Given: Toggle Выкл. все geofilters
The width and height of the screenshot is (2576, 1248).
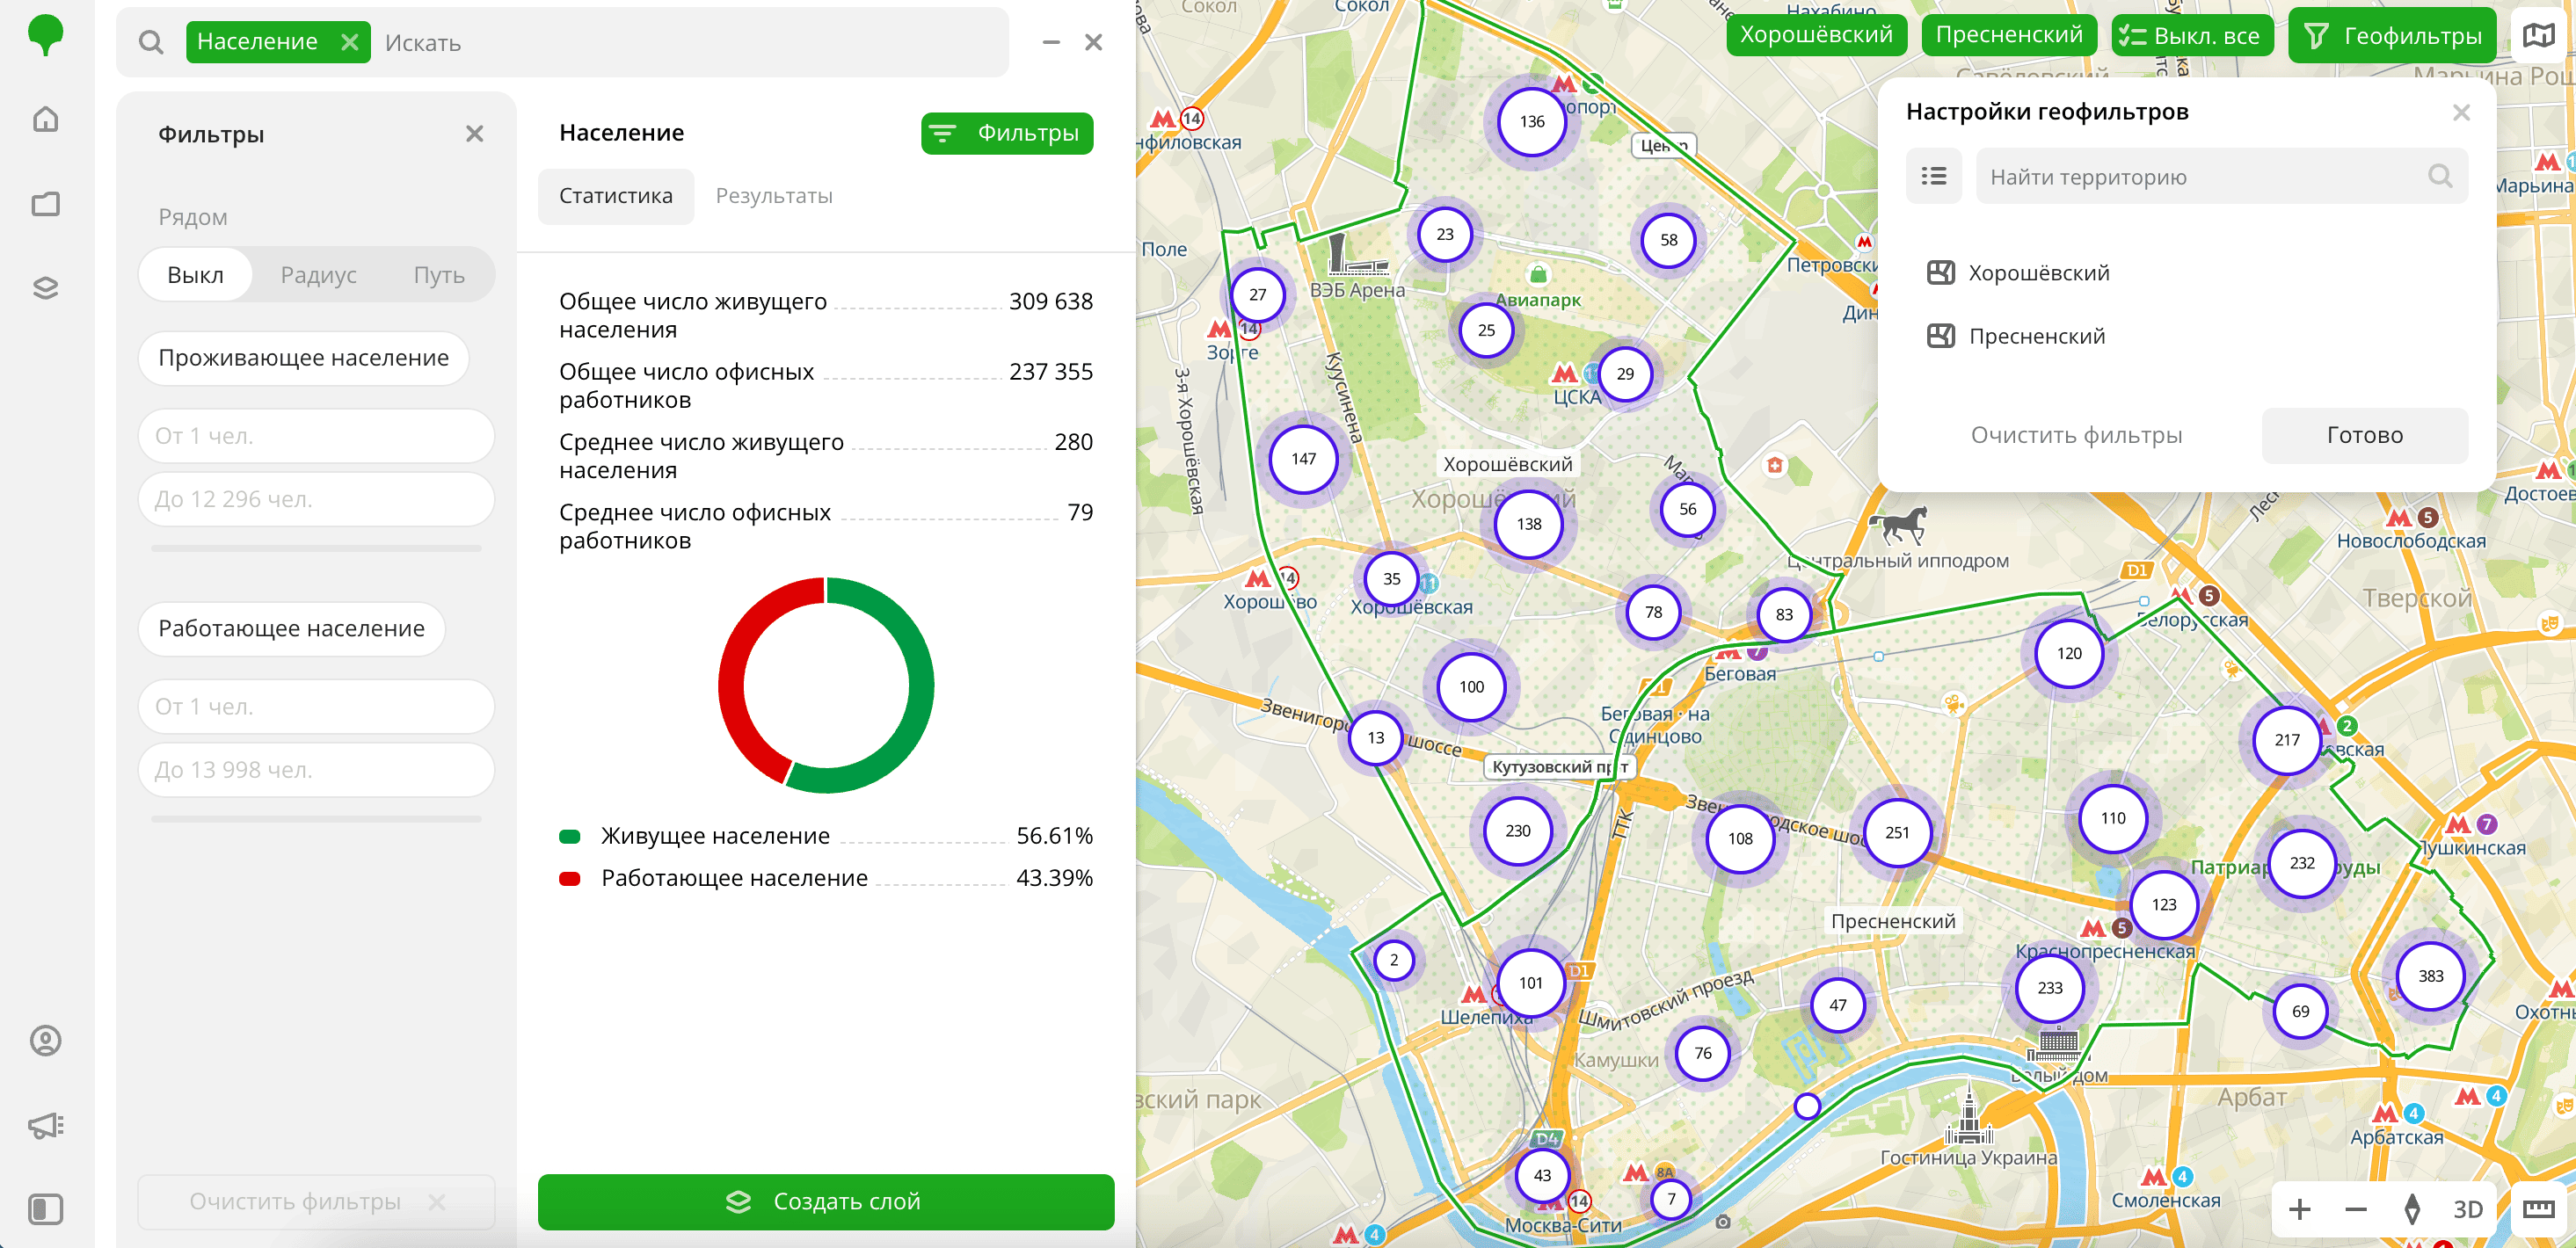Looking at the screenshot, I should pyautogui.click(x=2192, y=36).
